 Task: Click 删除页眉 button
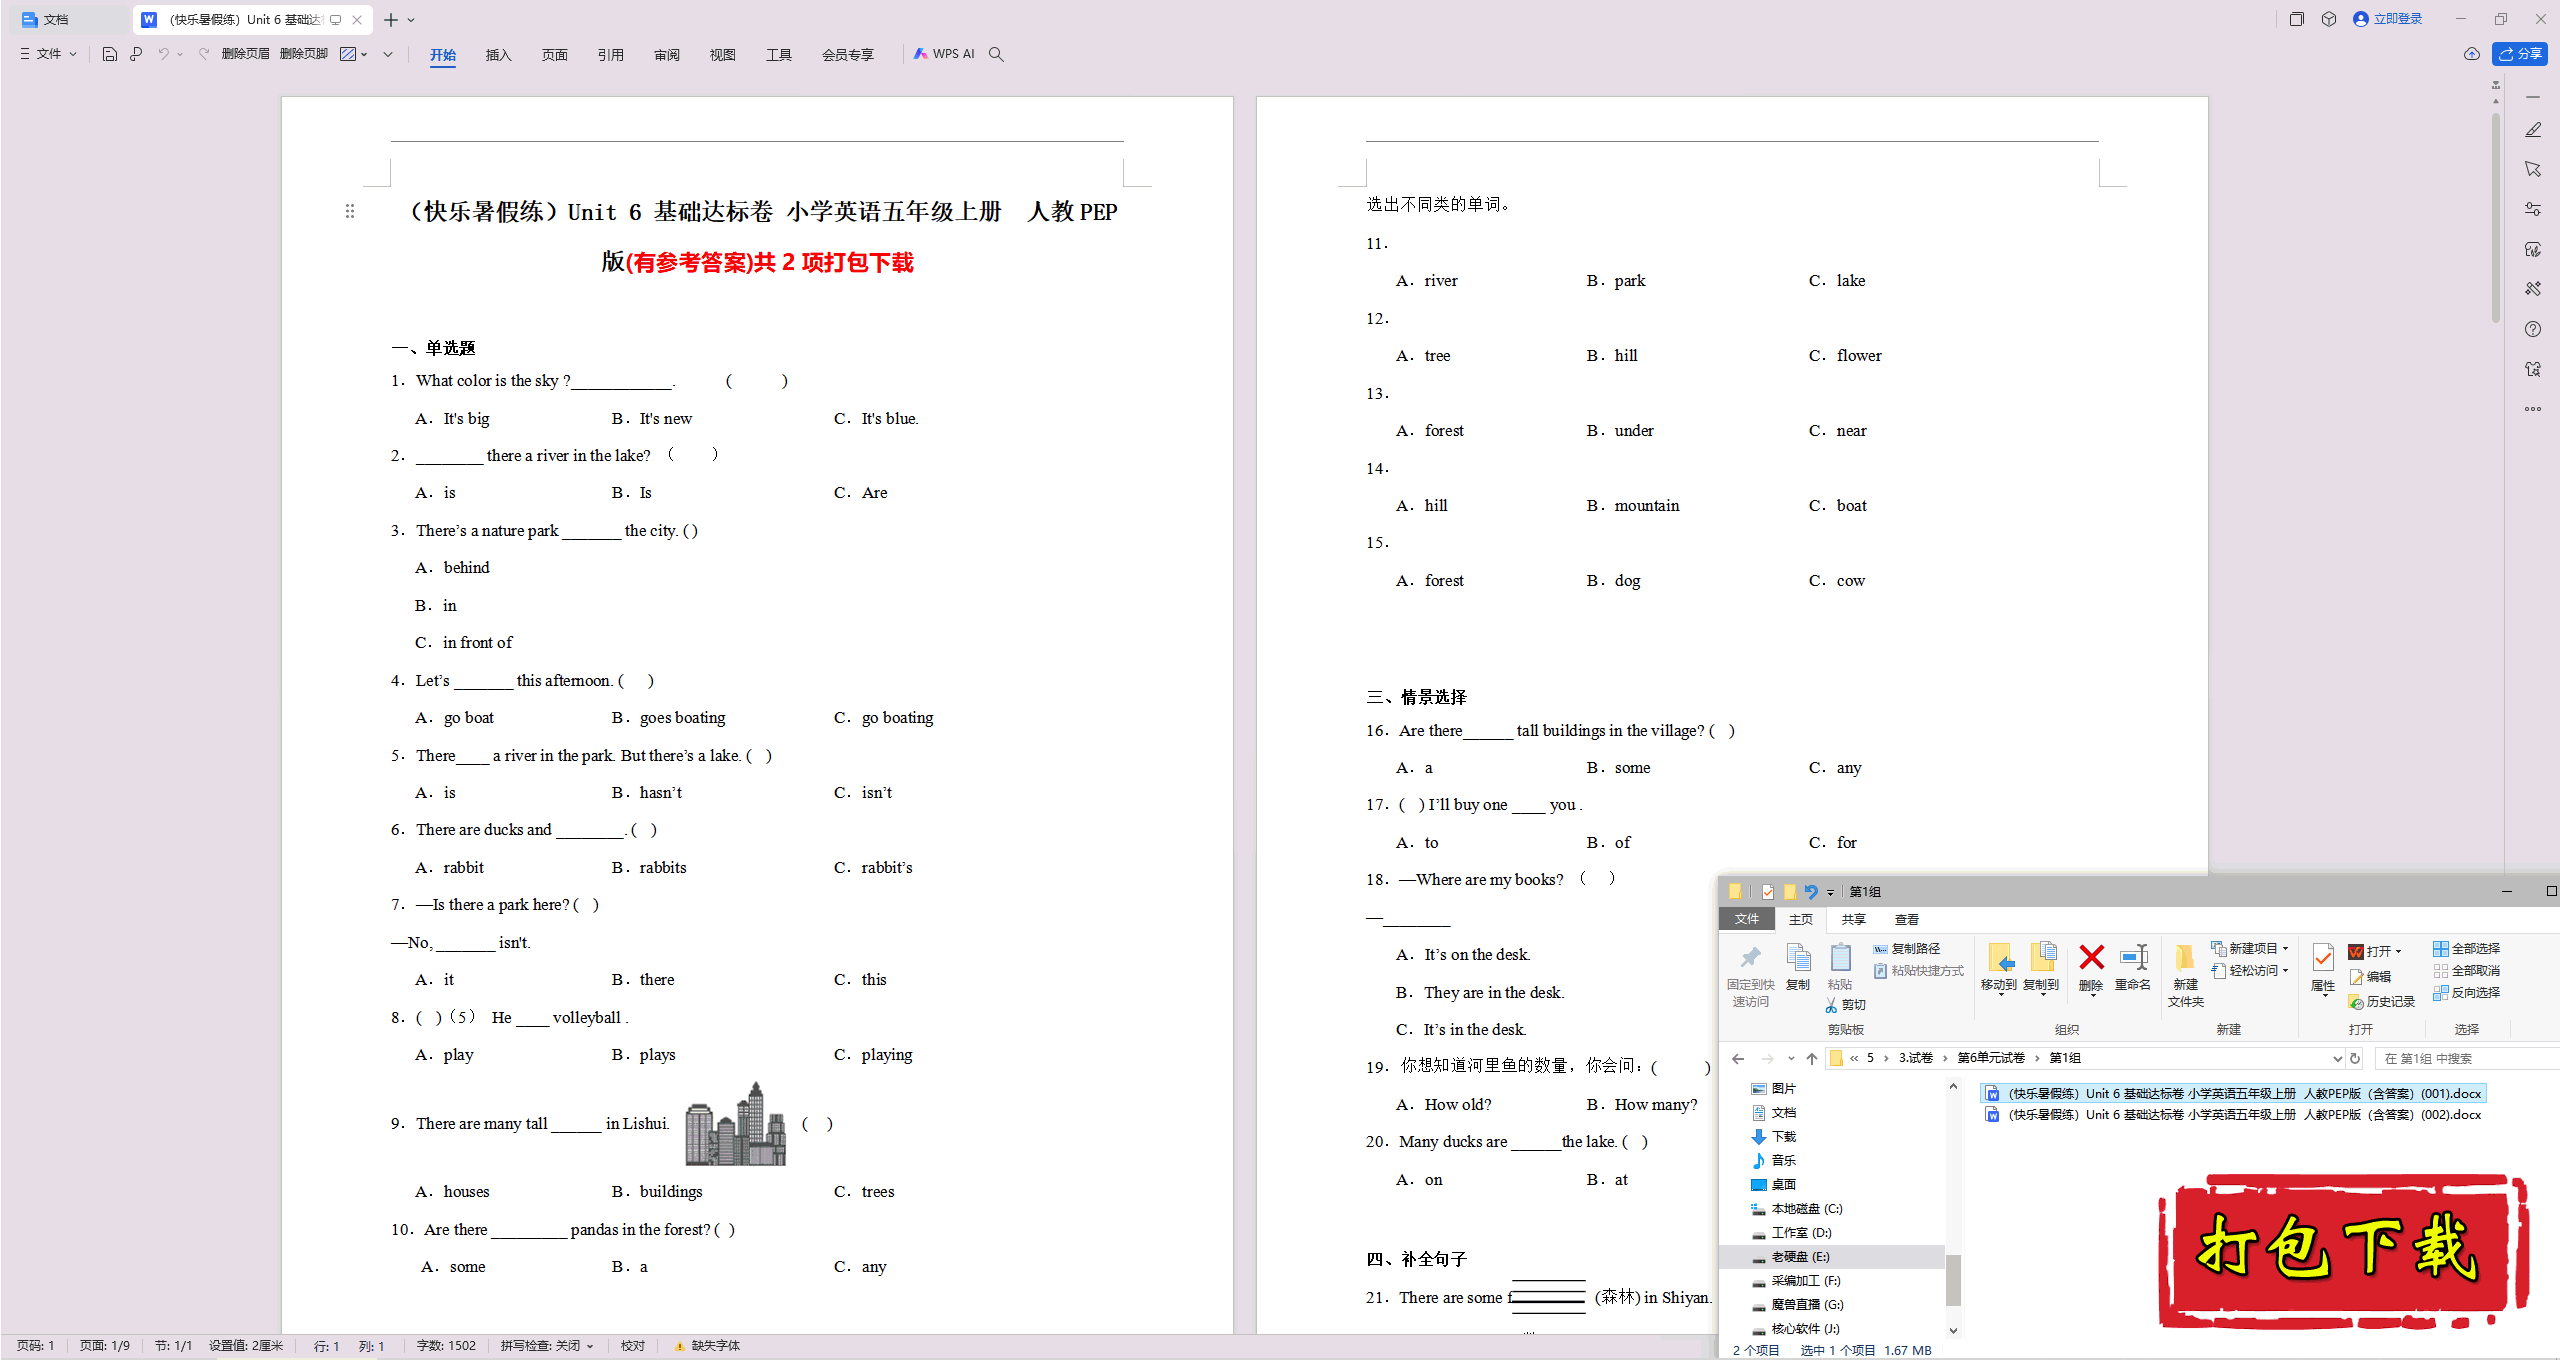pyautogui.click(x=246, y=54)
